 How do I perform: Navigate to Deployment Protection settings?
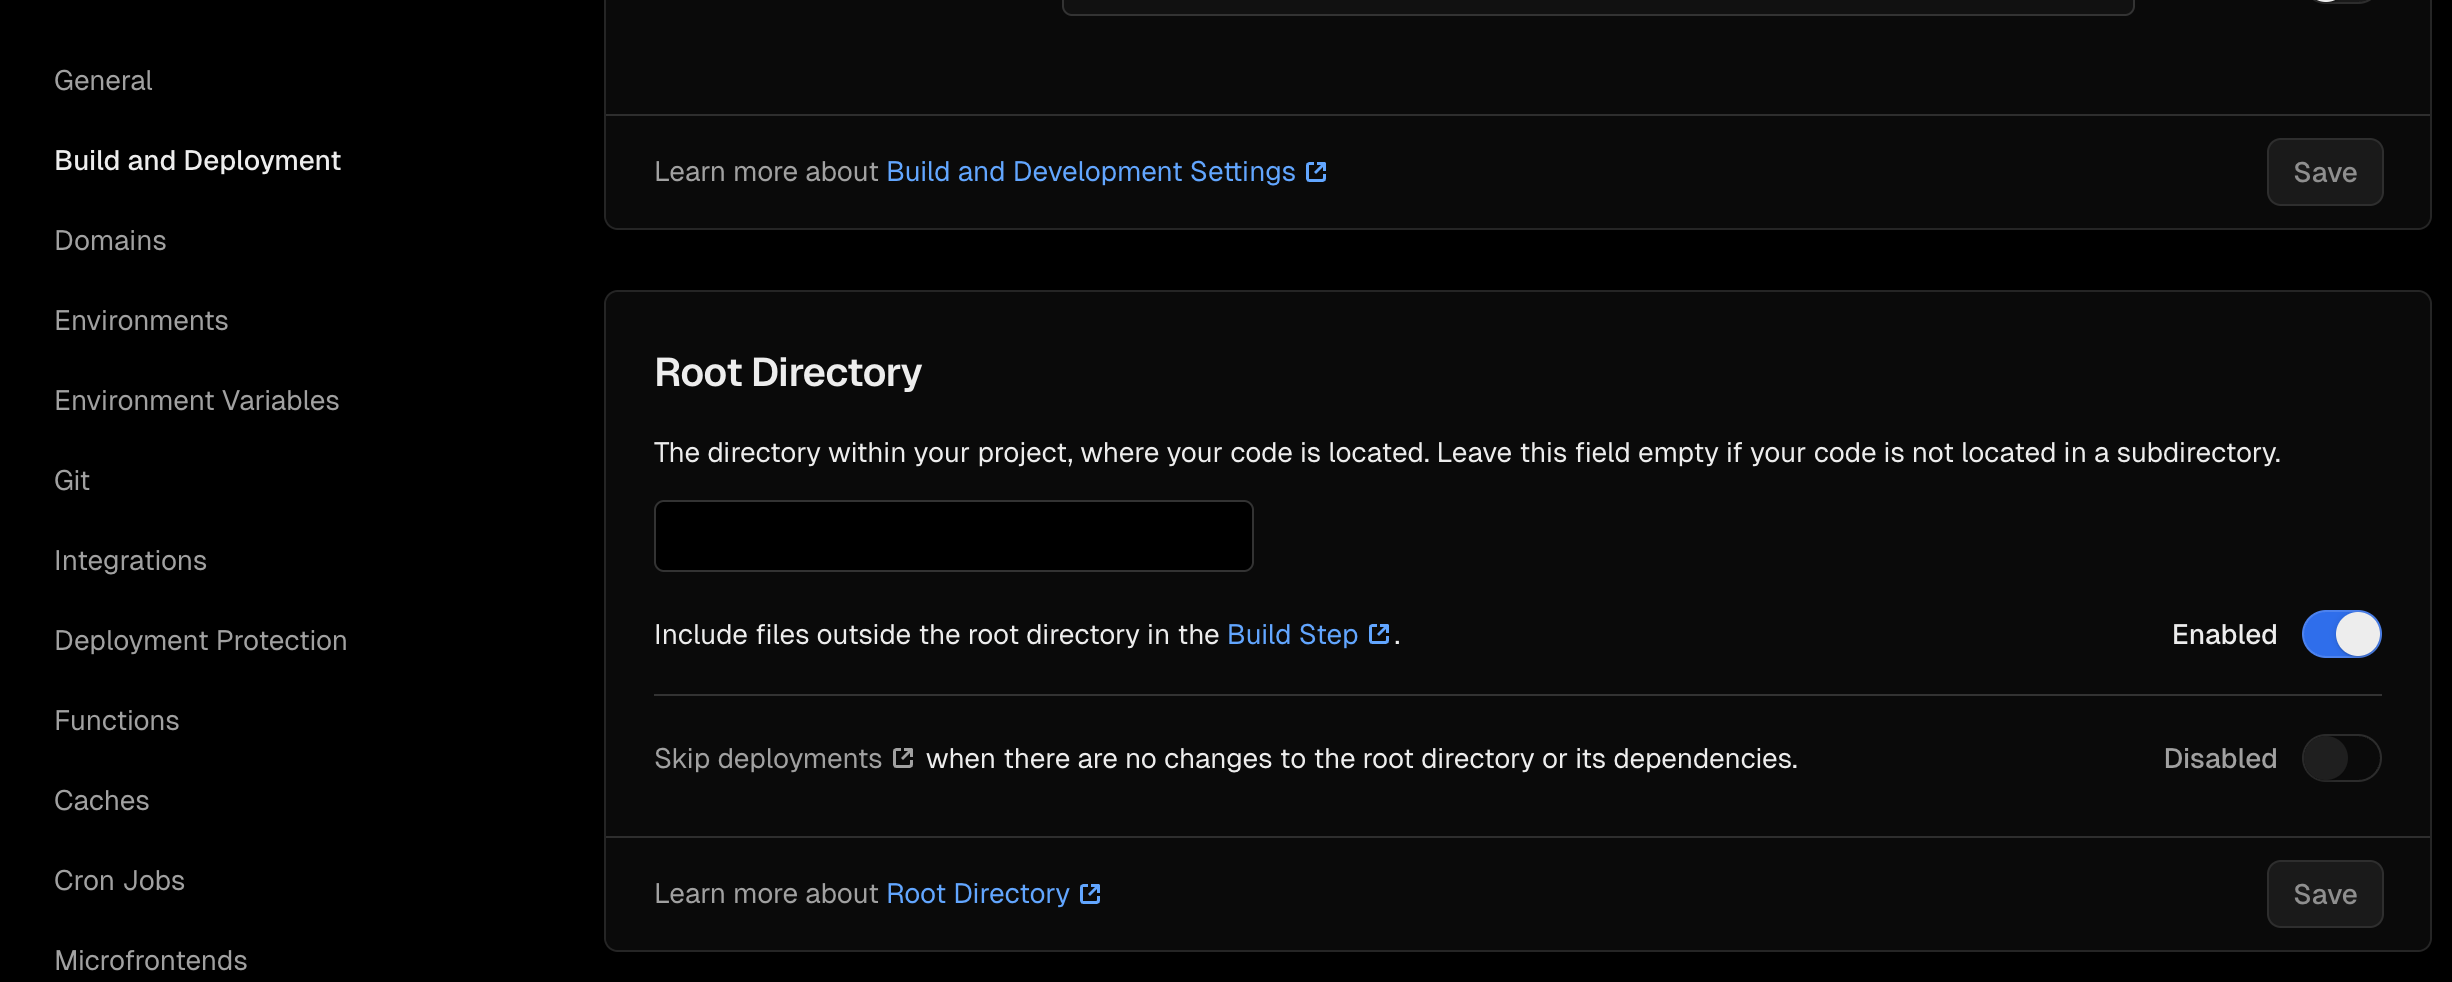coord(201,640)
